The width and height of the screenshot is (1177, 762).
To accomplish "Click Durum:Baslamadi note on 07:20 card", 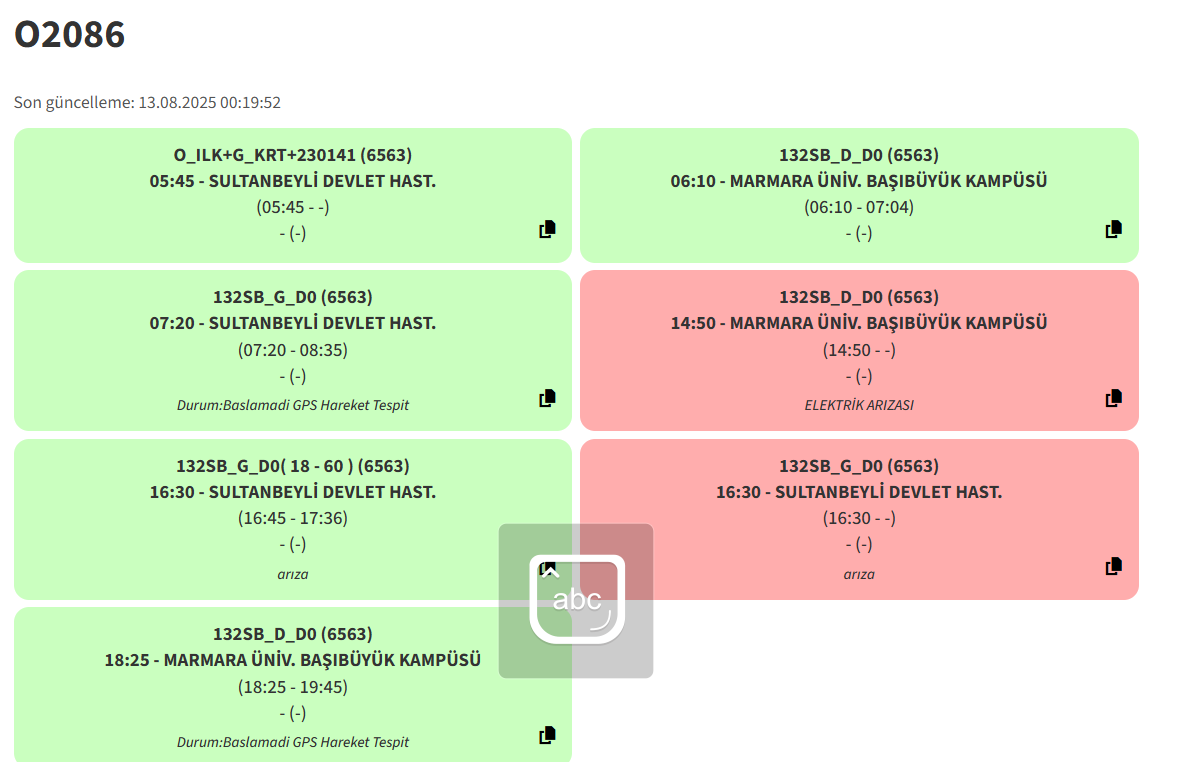I will (x=293, y=405).
